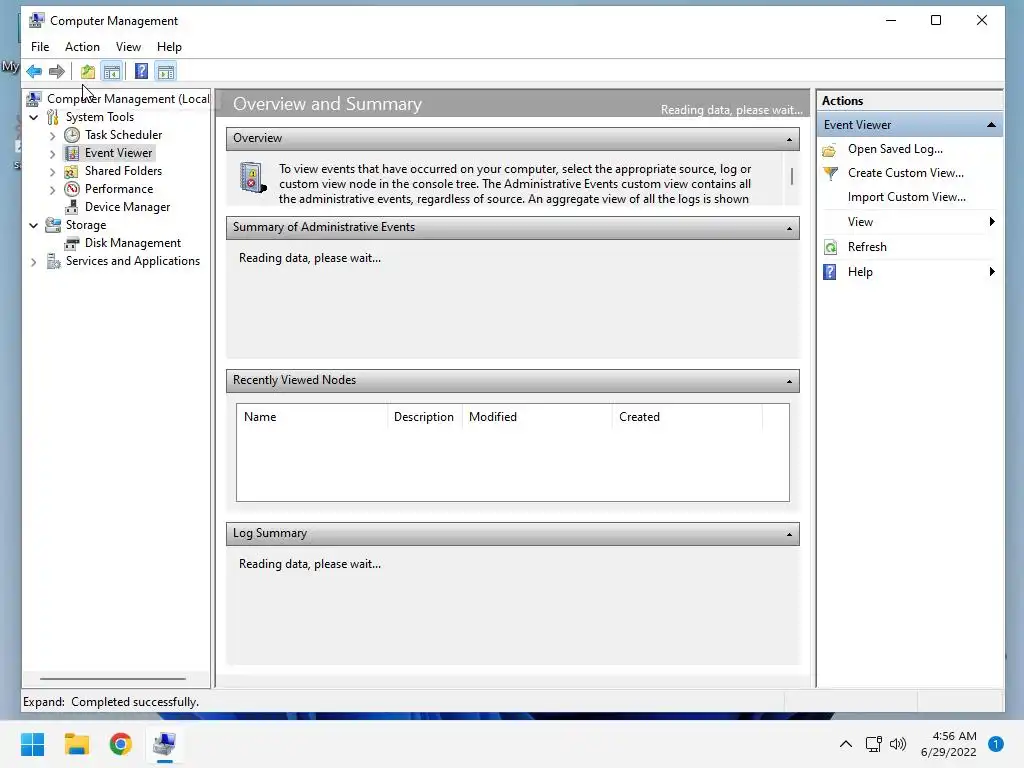Click the Disk Management drive icon
This screenshot has width=1024, height=768.
(x=72, y=243)
